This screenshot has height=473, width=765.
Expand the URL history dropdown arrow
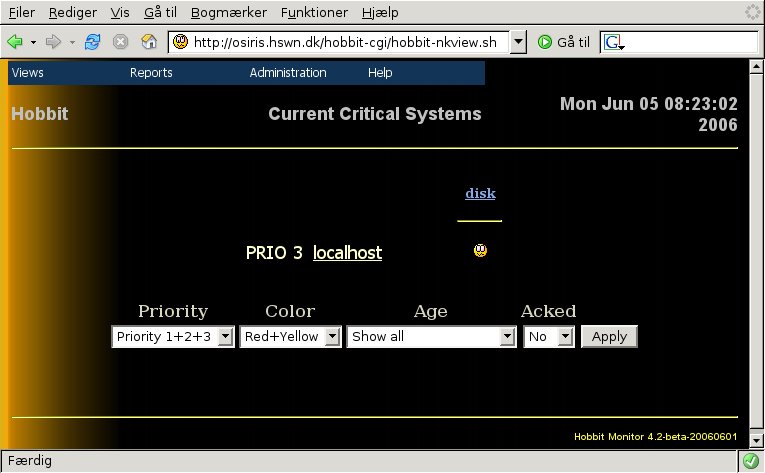[518, 42]
